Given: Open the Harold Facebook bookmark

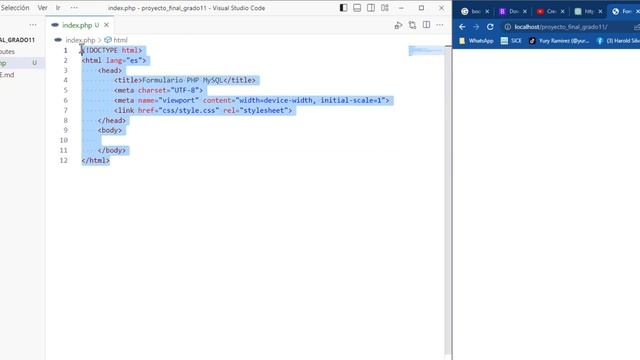Looking at the screenshot, I should [618, 41].
